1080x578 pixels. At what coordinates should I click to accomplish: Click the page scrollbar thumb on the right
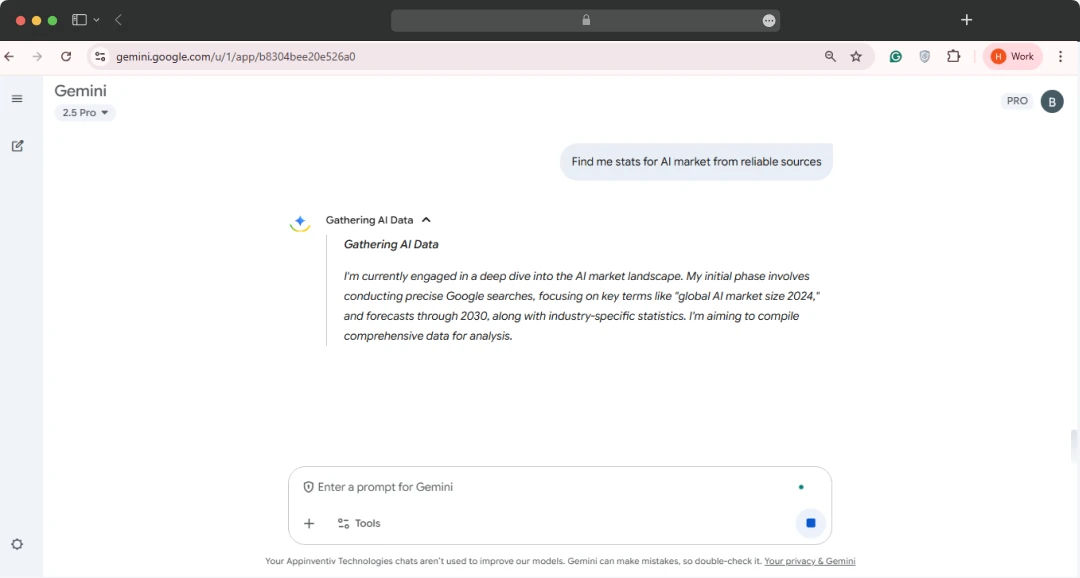click(x=1074, y=446)
